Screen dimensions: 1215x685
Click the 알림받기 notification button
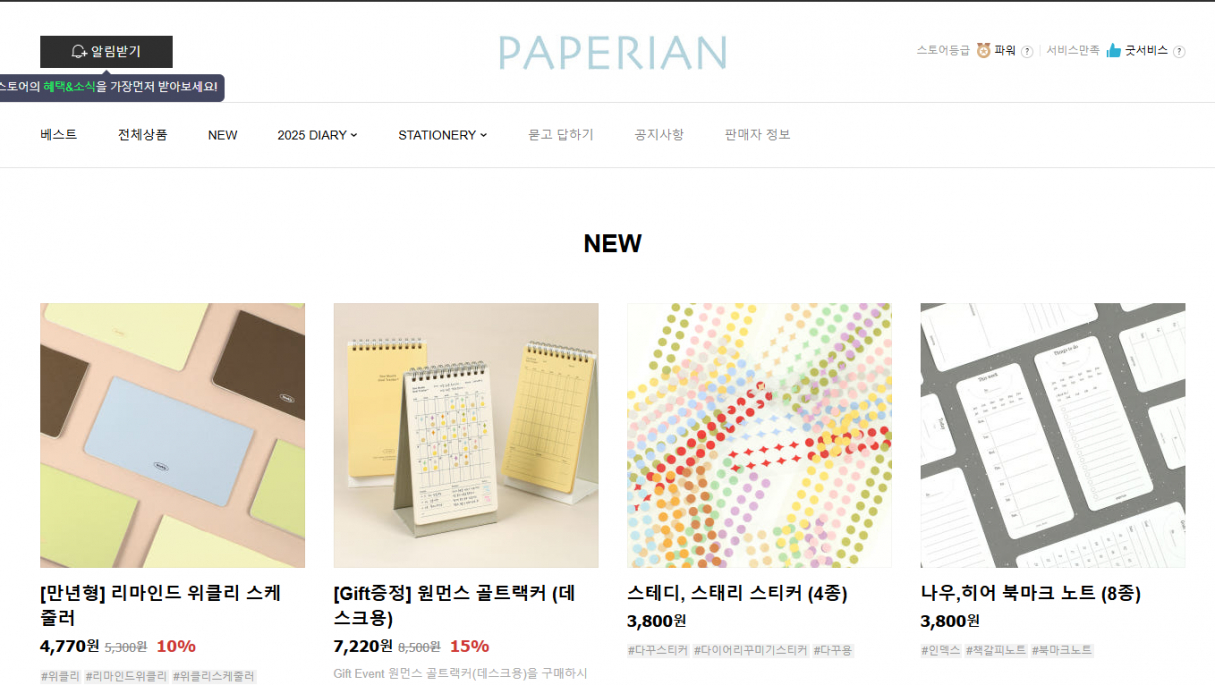point(106,52)
